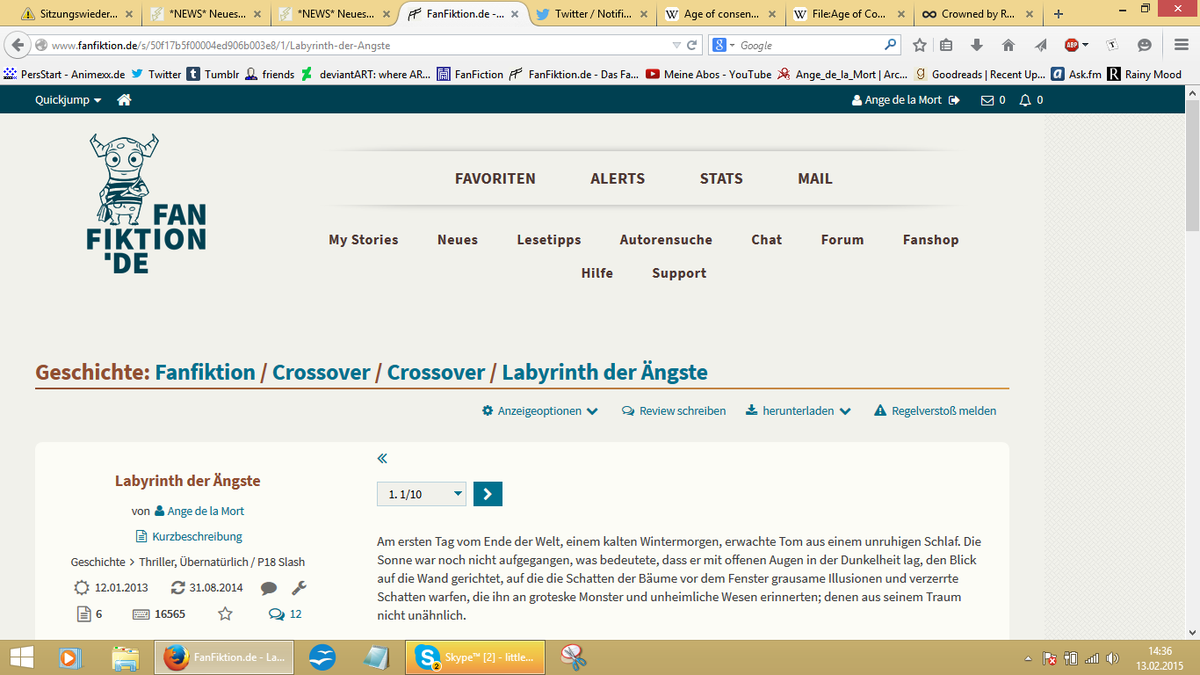
Task: Click the Firefox home toolbar icon
Action: tap(1008, 45)
